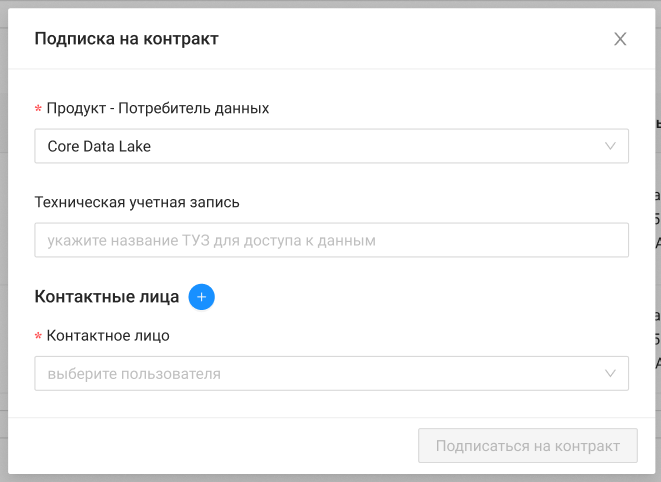Screen dimensions: 661x482
Task: Select the 'Core Data Lake' value text
Action: click(99, 146)
